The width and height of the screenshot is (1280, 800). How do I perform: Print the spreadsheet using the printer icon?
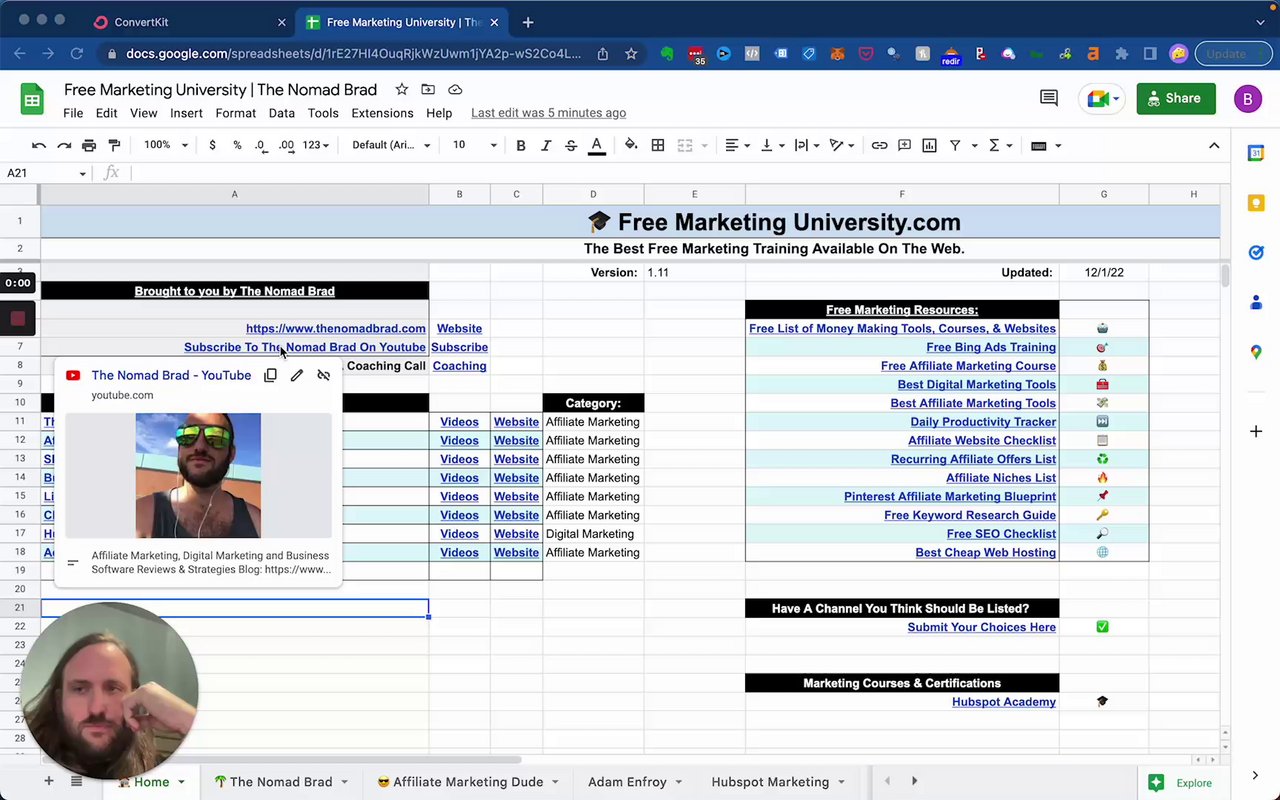pos(89,145)
